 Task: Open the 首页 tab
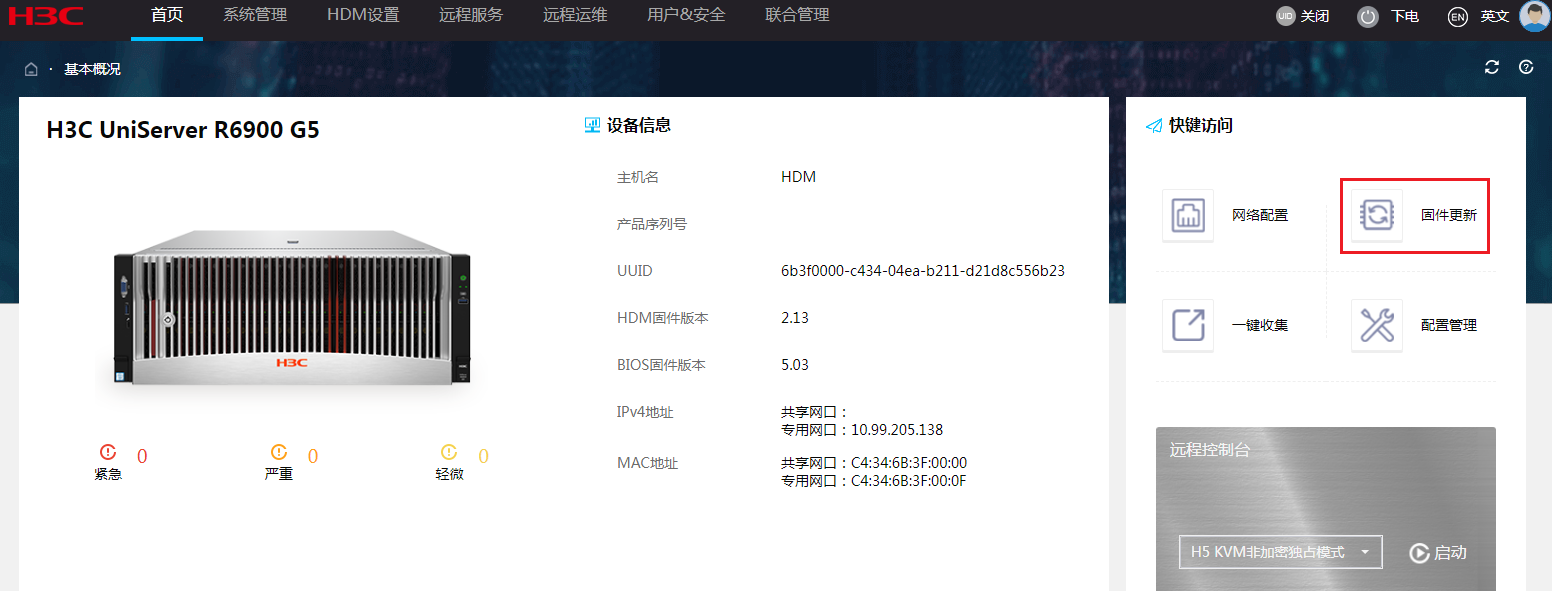167,15
